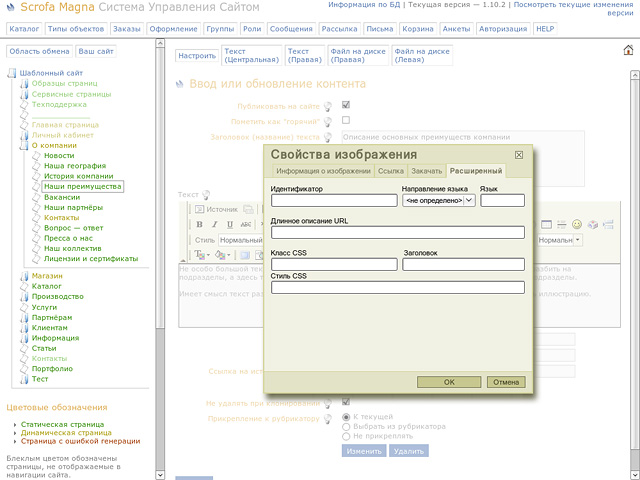The height and width of the screenshot is (480, 640).
Task: Click the page icon beside Вакансии
Action: click(36, 197)
